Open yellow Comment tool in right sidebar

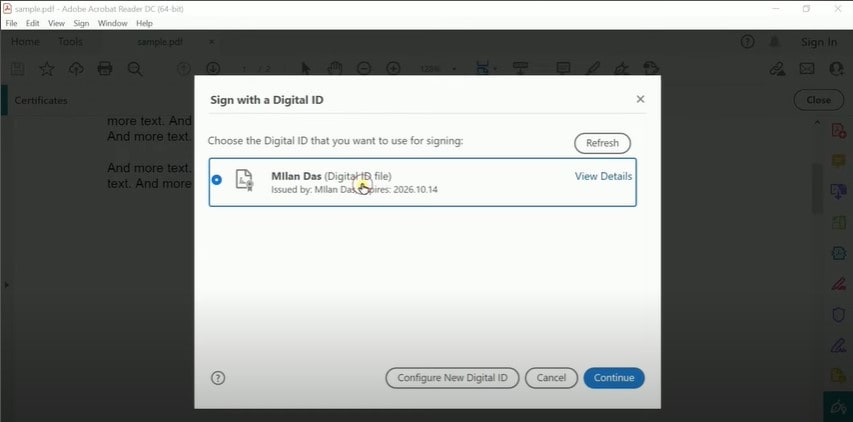(838, 161)
